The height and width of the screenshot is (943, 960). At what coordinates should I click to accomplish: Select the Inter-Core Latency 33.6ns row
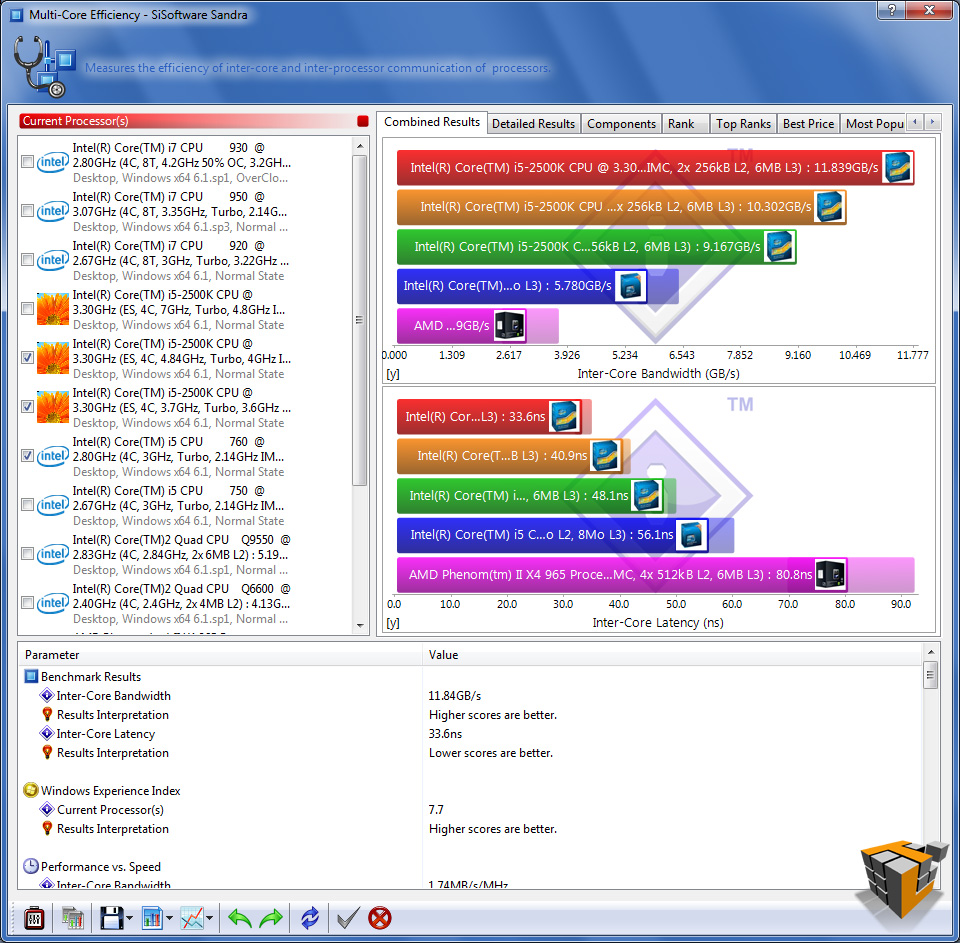pyautogui.click(x=470, y=734)
